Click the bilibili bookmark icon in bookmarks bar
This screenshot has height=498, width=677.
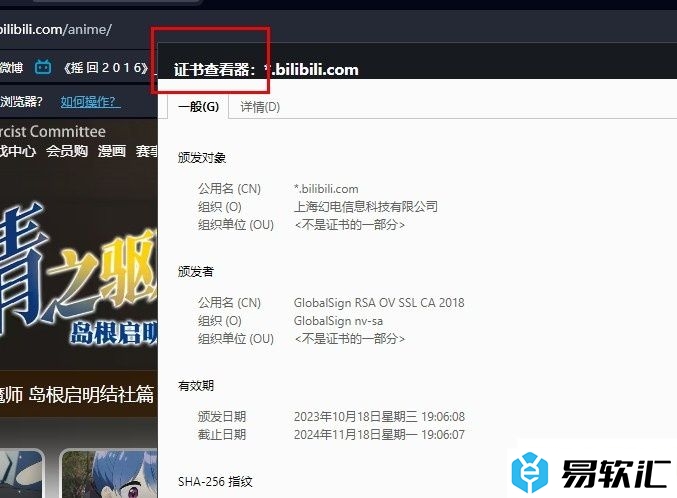pyautogui.click(x=43, y=67)
